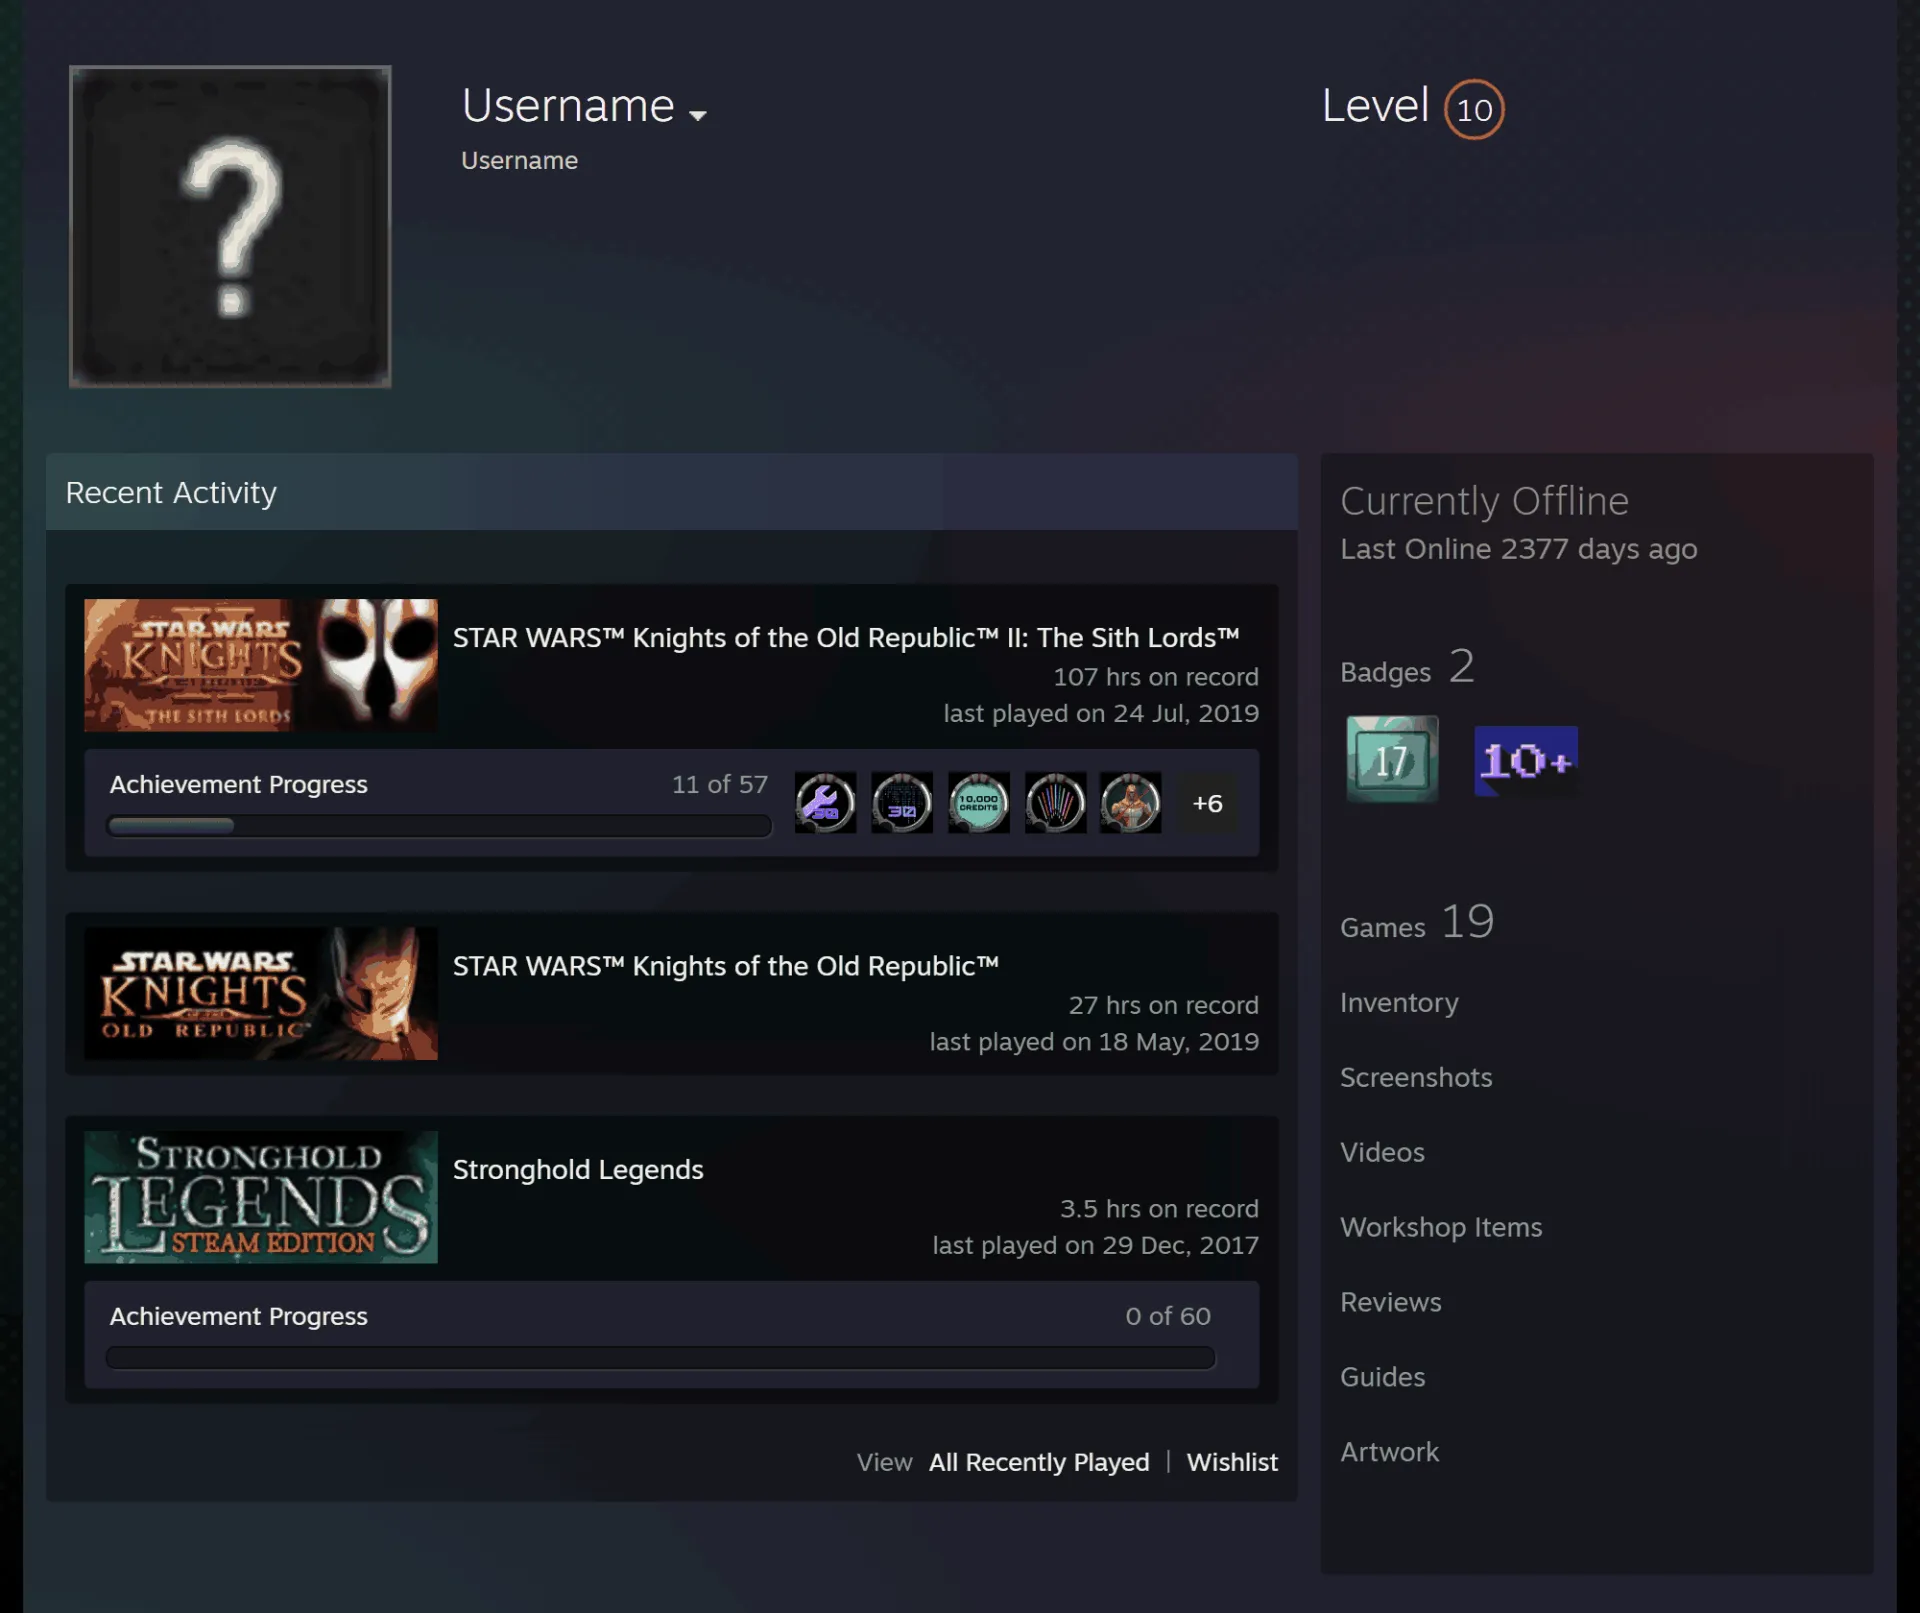
Task: View All Recently Played games
Action: [x=1039, y=1462]
